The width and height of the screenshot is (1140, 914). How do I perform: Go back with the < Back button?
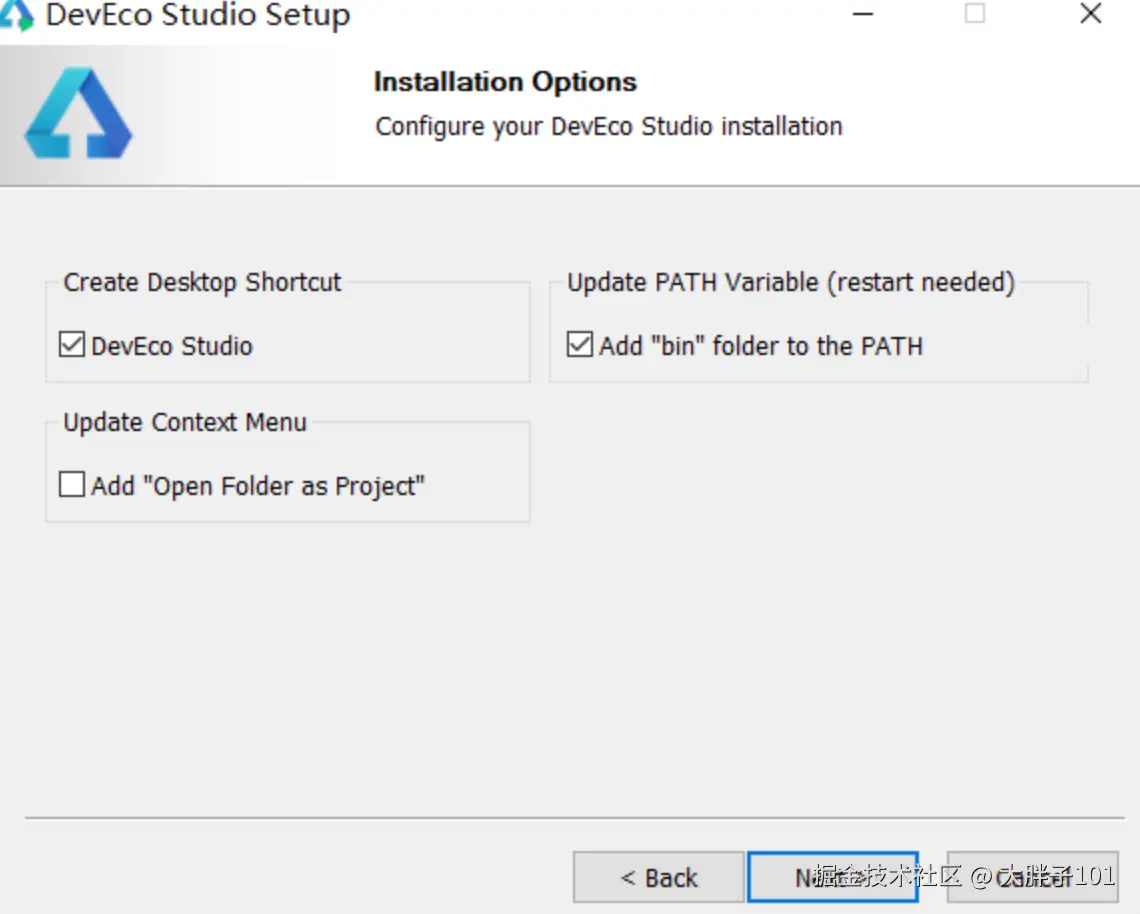(x=658, y=878)
